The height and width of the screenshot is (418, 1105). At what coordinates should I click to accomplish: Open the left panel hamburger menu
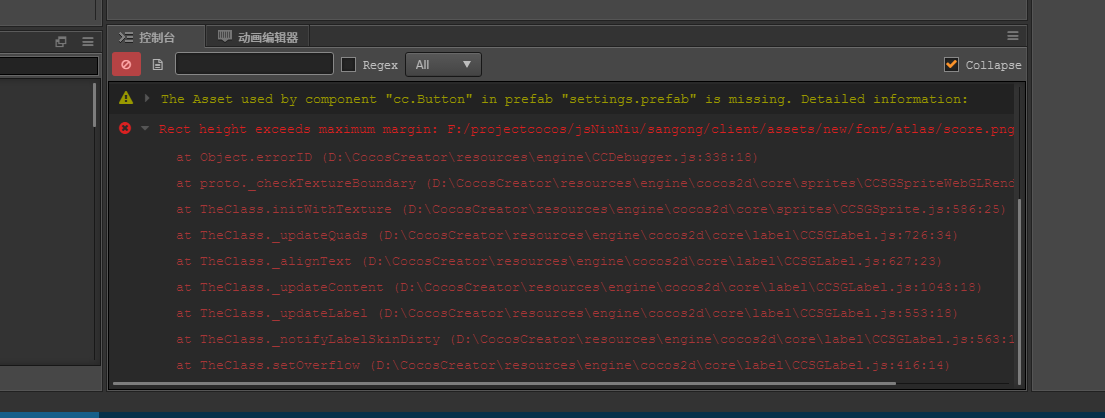pos(87,41)
